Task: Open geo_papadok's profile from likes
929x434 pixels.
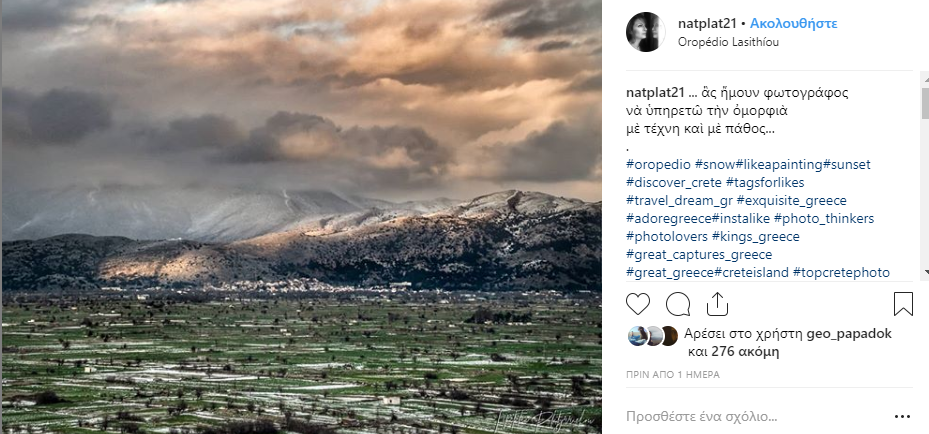Action: [849, 335]
